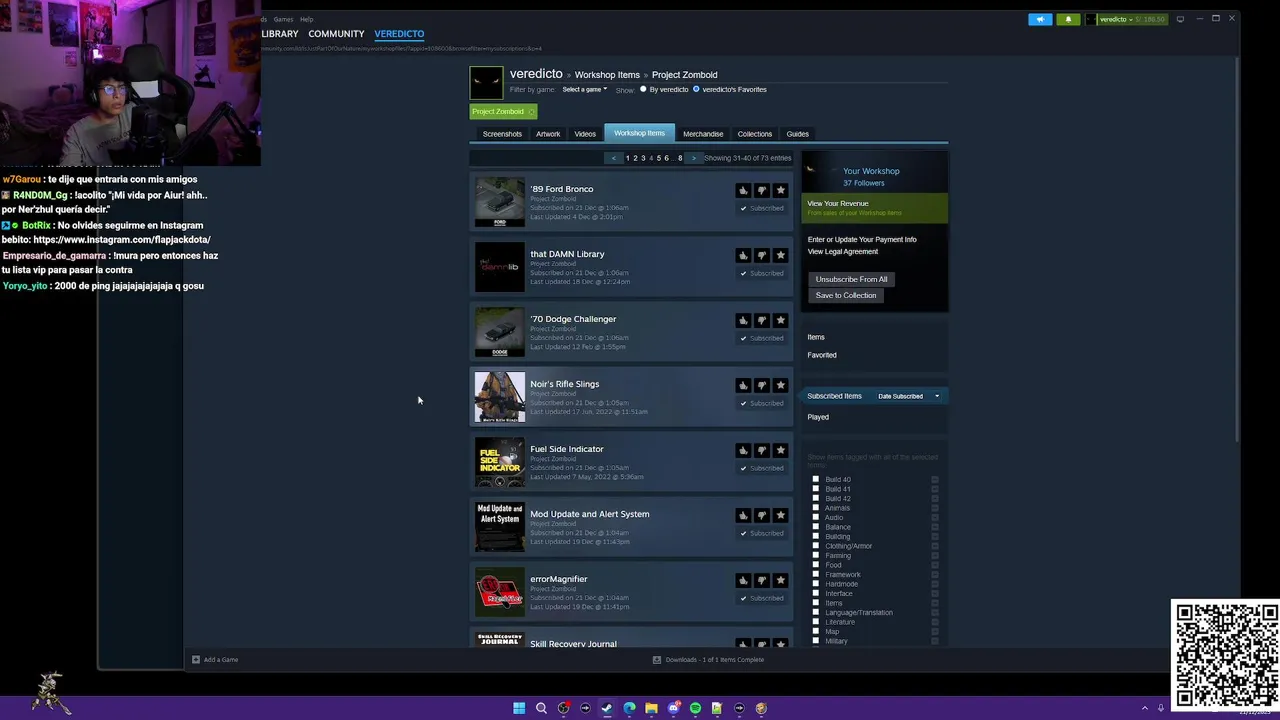
Task: Click the Save to Collection button
Action: [x=846, y=295]
